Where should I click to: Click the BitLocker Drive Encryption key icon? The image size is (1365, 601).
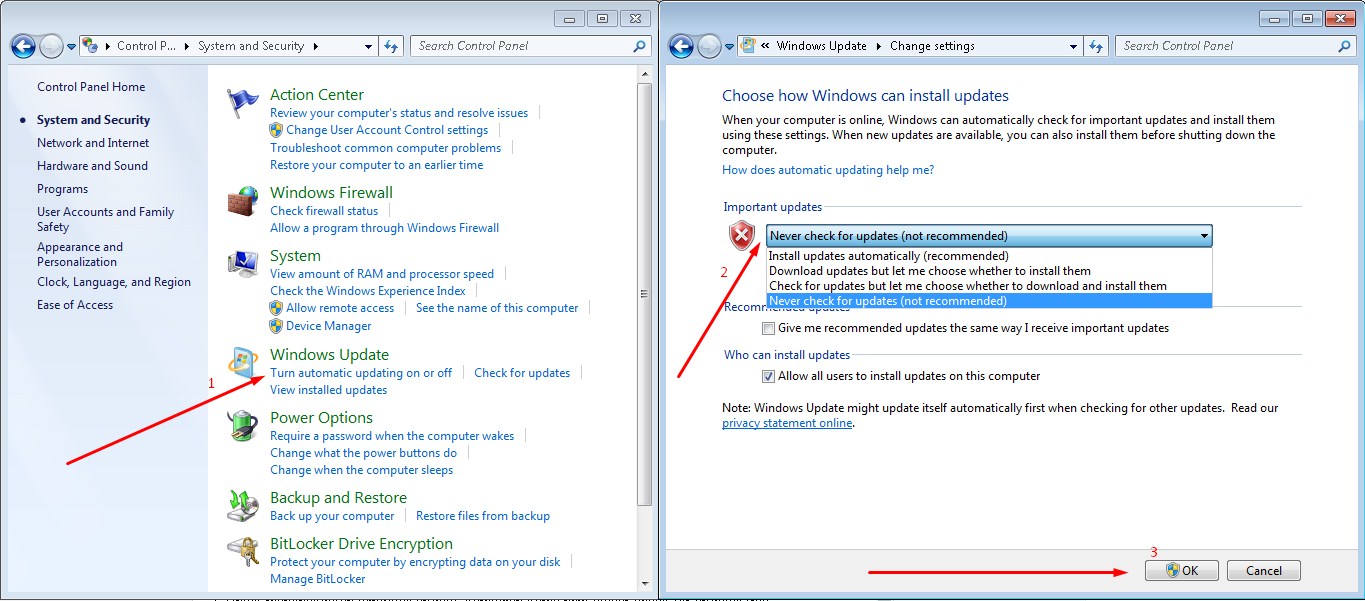243,552
